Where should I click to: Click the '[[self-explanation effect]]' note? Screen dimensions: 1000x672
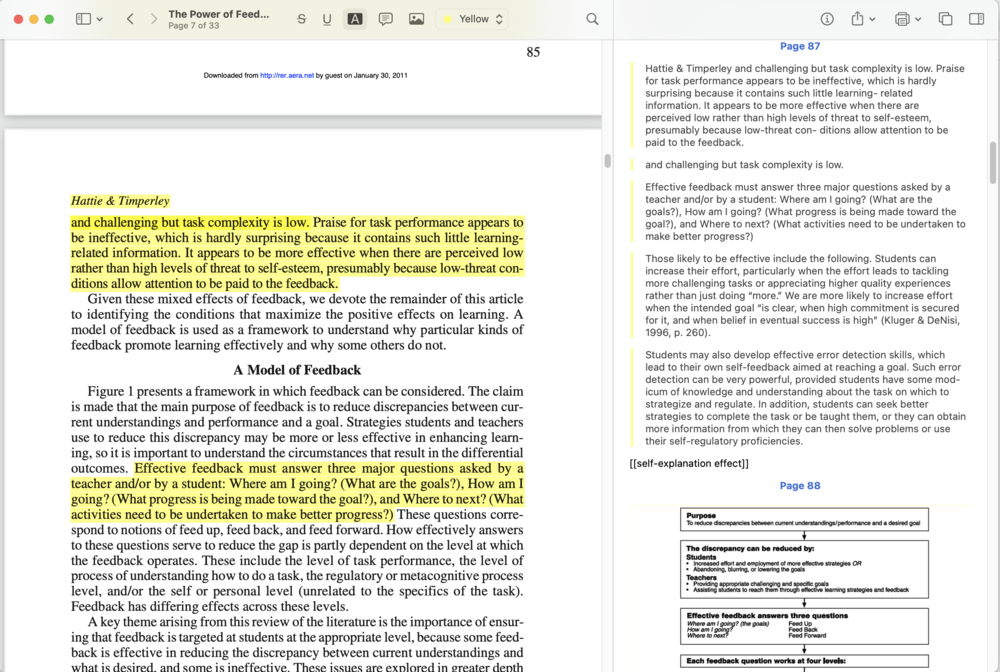coord(689,464)
